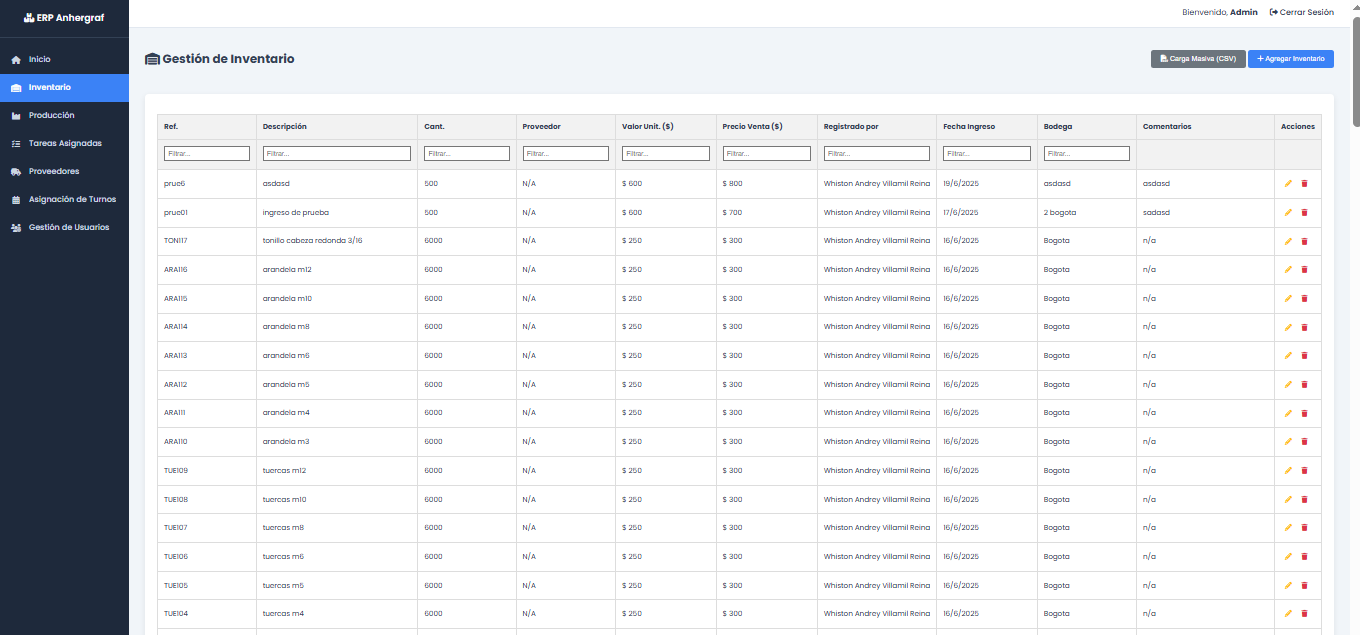The height and width of the screenshot is (635, 1360).
Task: Open Tareas Asignadas in sidebar
Action: pyautogui.click(x=65, y=144)
